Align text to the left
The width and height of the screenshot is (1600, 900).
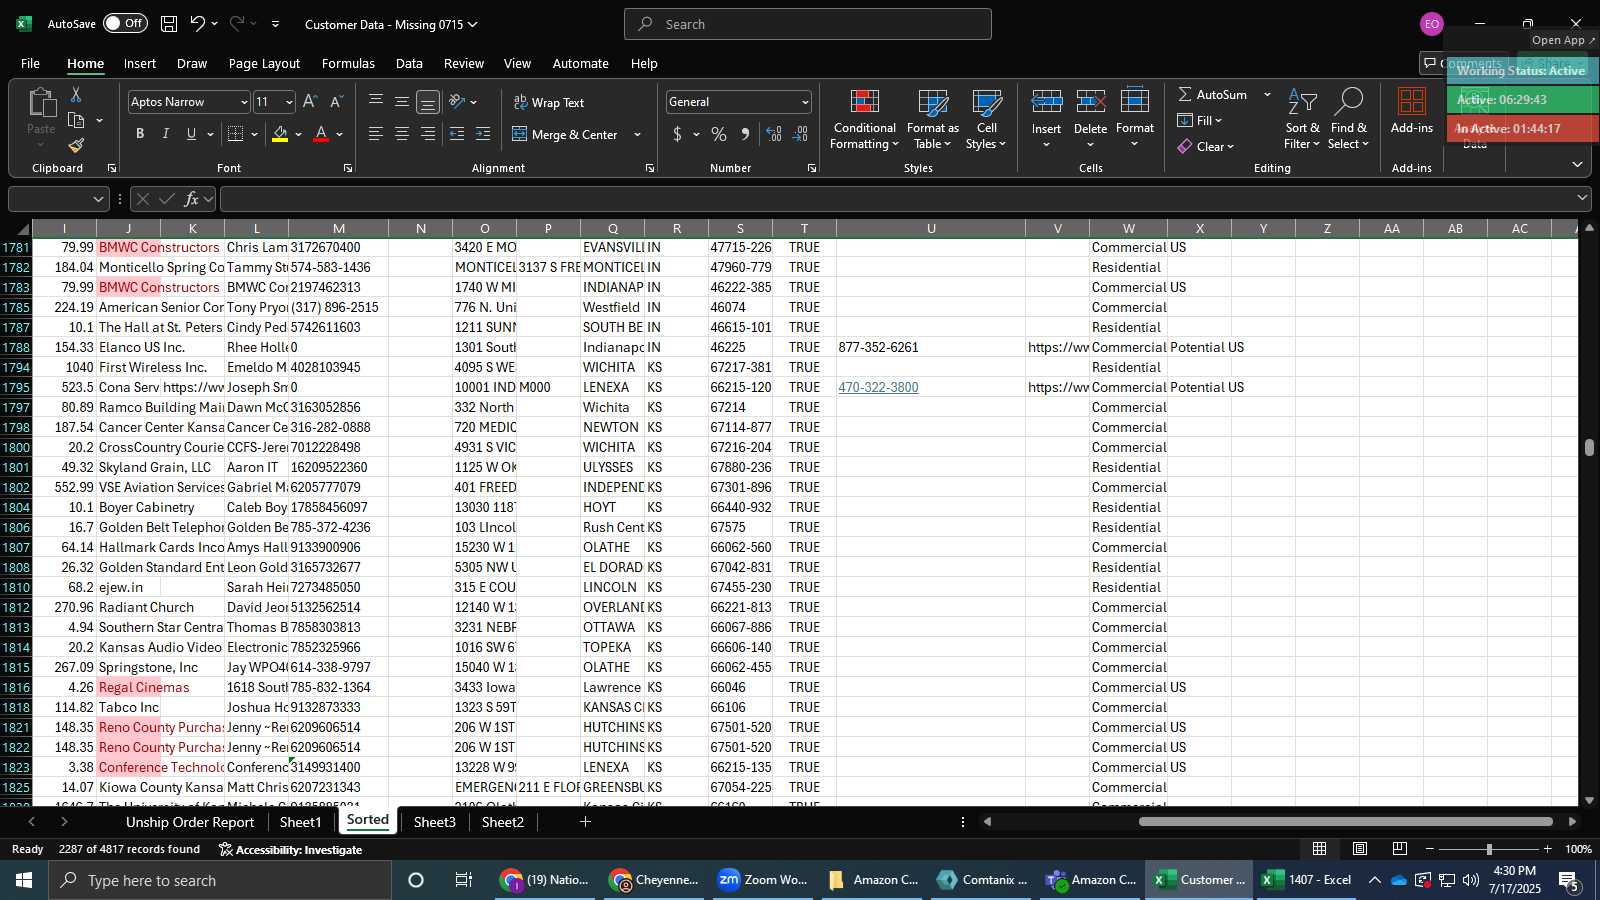tap(375, 134)
